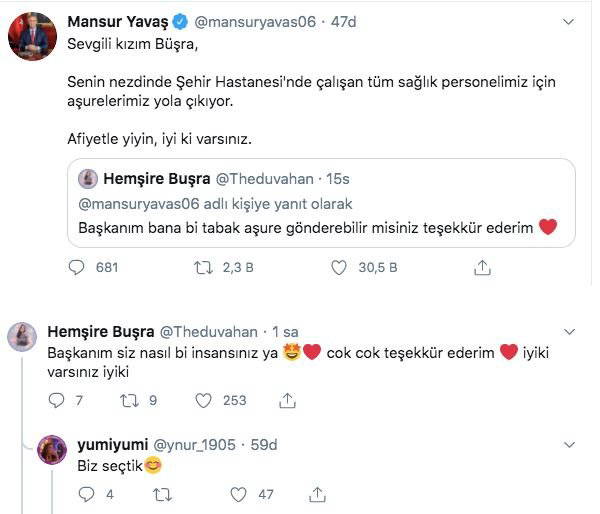
Task: Click the @Theduvahan handle in the reply
Action: [x=204, y=332]
